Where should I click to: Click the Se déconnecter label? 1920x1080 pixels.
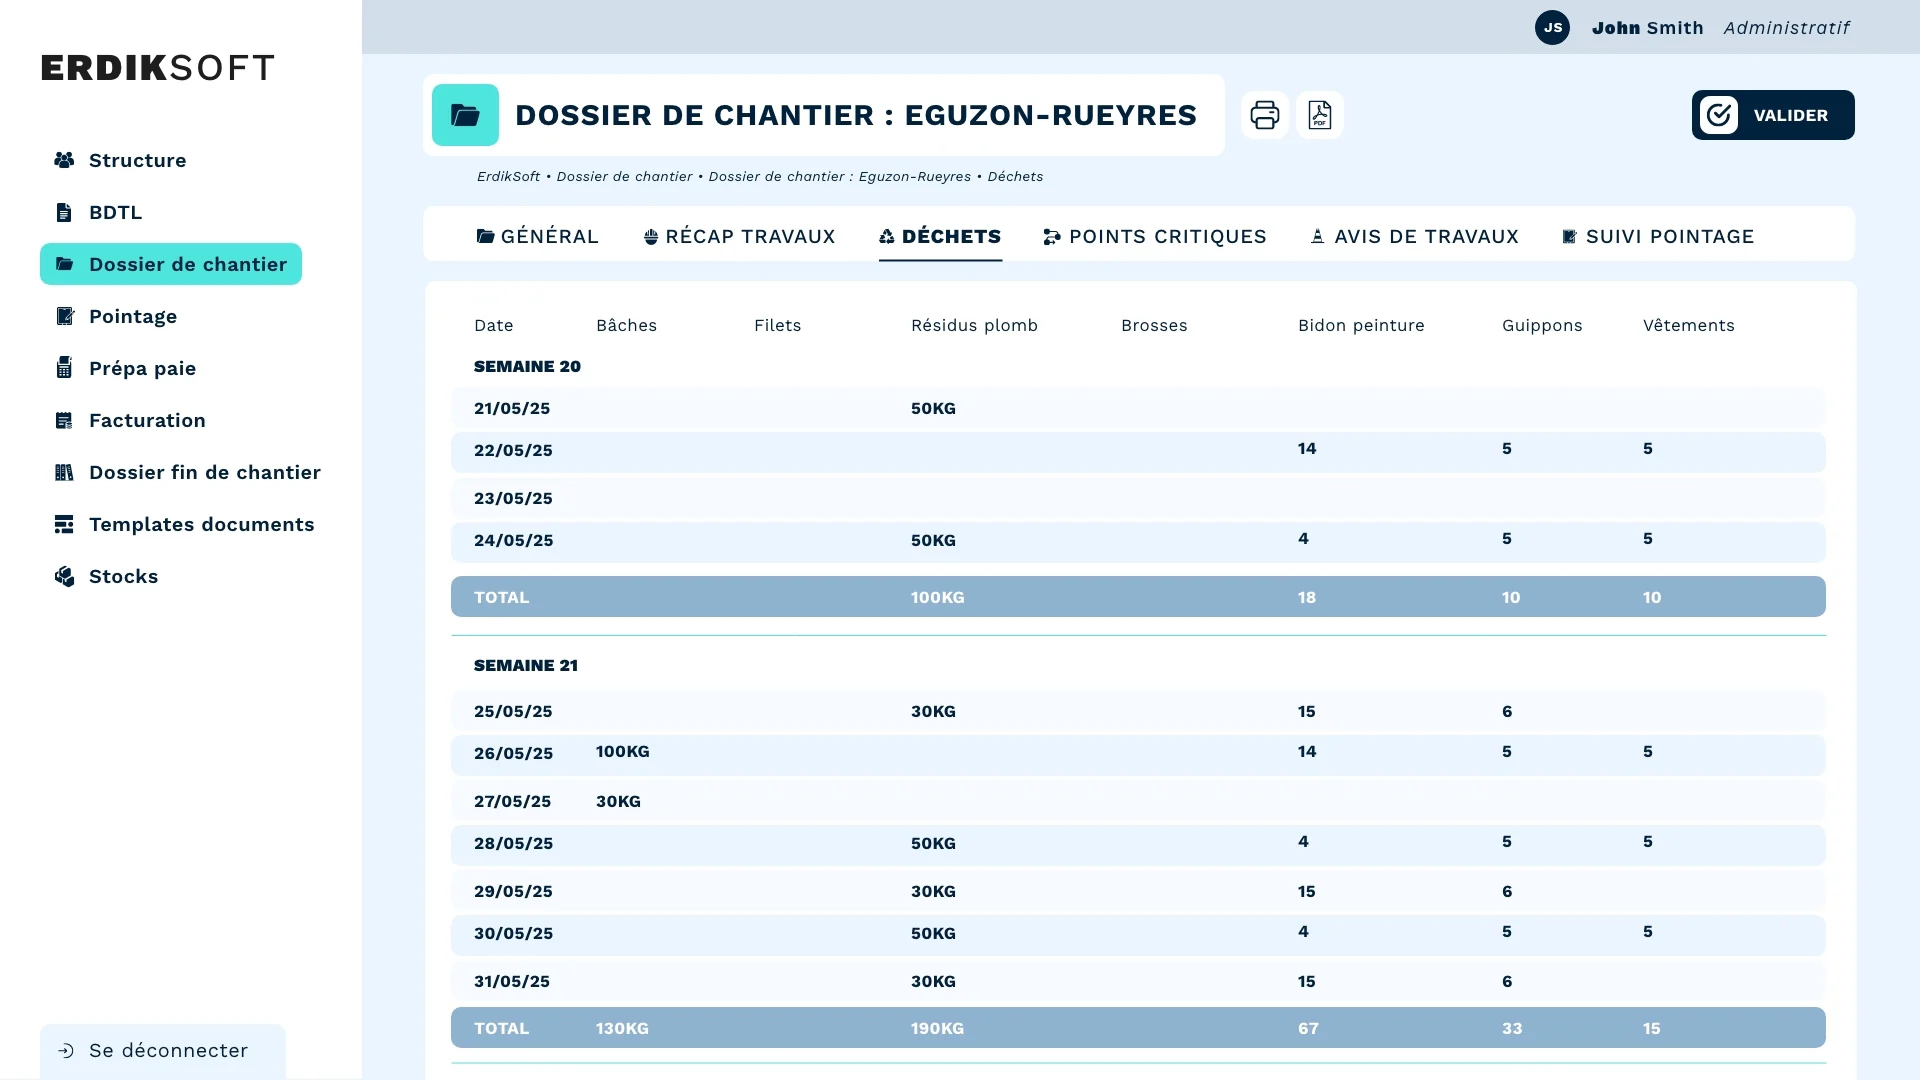[x=168, y=1050]
